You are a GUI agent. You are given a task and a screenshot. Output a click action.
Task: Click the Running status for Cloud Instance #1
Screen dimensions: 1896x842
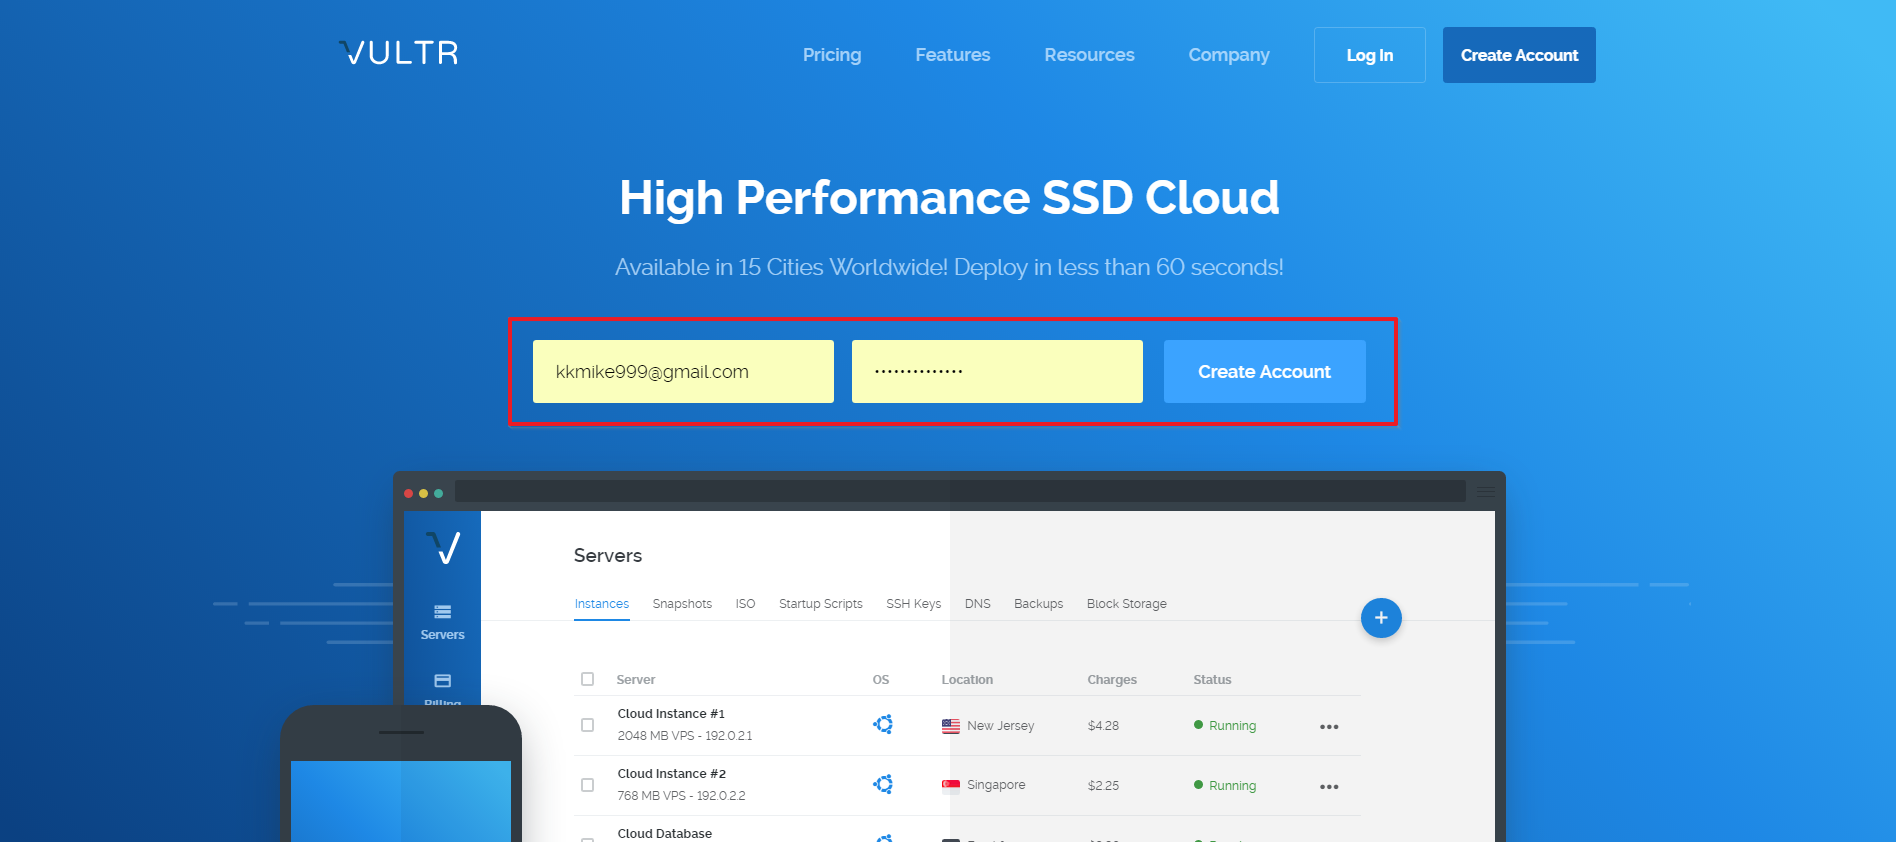(x=1232, y=726)
